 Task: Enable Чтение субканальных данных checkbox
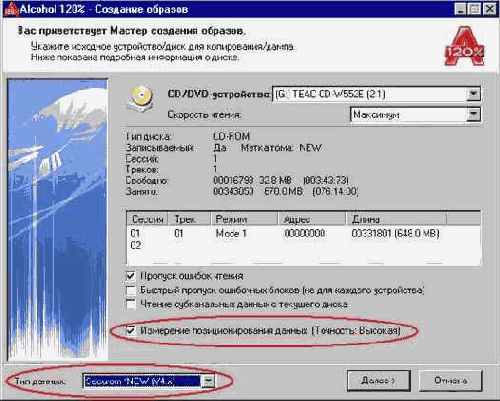(x=131, y=304)
